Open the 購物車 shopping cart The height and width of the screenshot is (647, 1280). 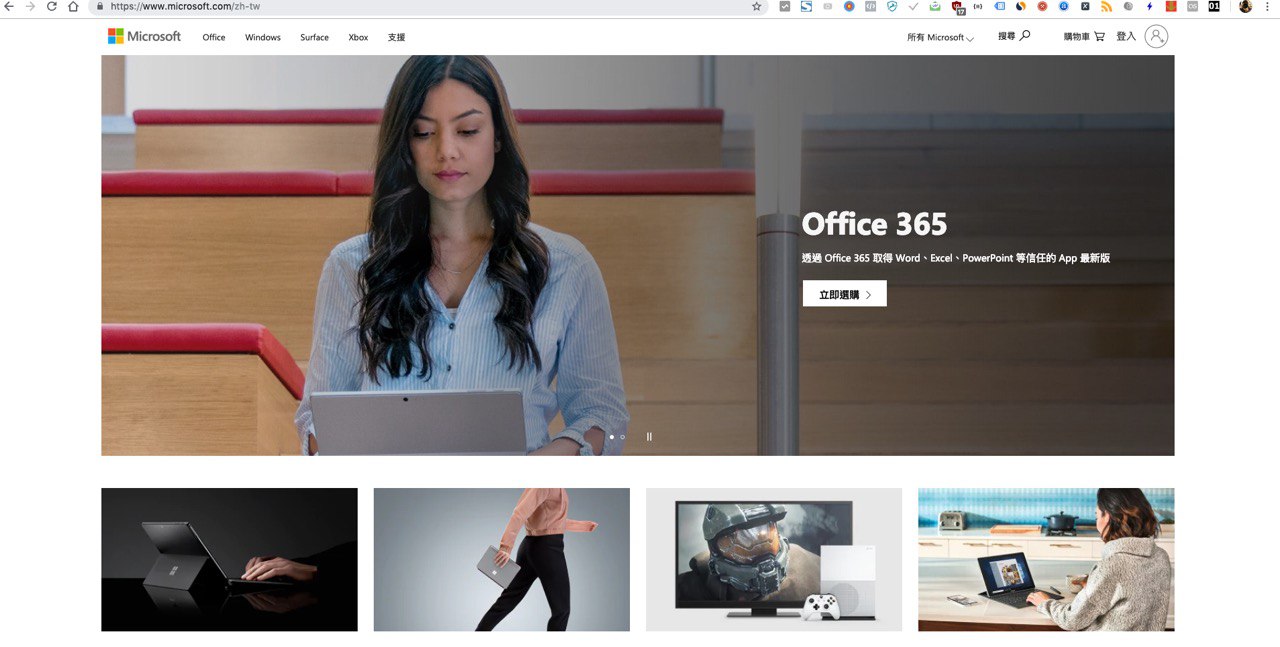click(x=1084, y=36)
